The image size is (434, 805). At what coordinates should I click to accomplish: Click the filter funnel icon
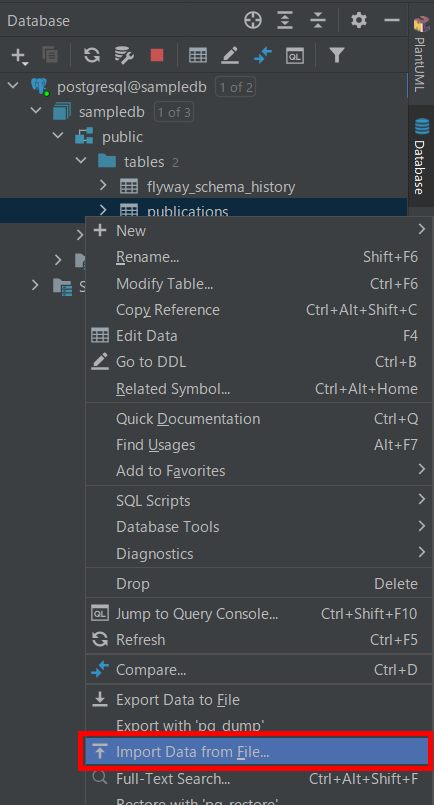(x=336, y=55)
